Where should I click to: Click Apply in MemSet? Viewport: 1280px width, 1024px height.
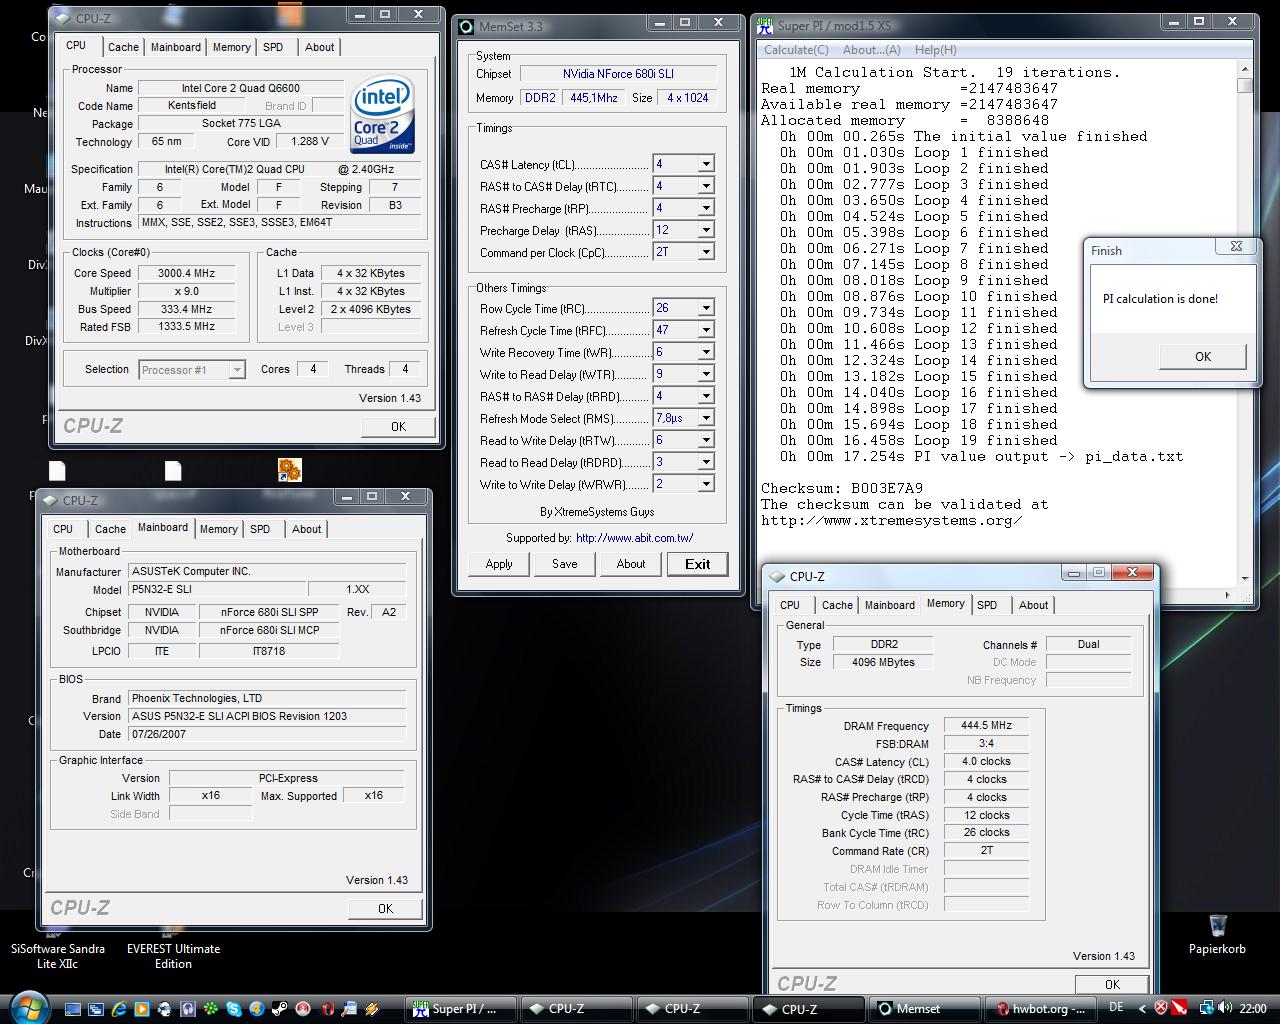click(499, 564)
